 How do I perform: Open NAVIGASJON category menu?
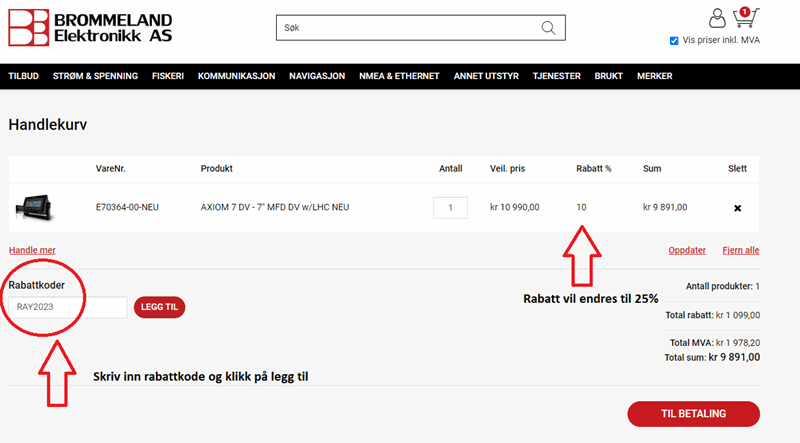317,76
